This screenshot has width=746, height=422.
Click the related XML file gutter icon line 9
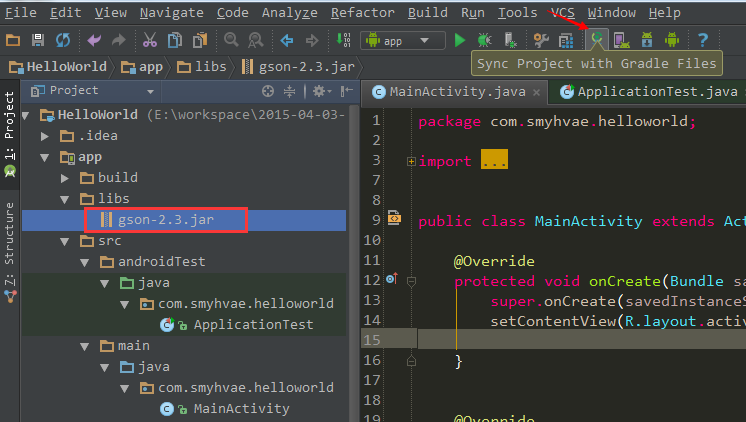(394, 218)
